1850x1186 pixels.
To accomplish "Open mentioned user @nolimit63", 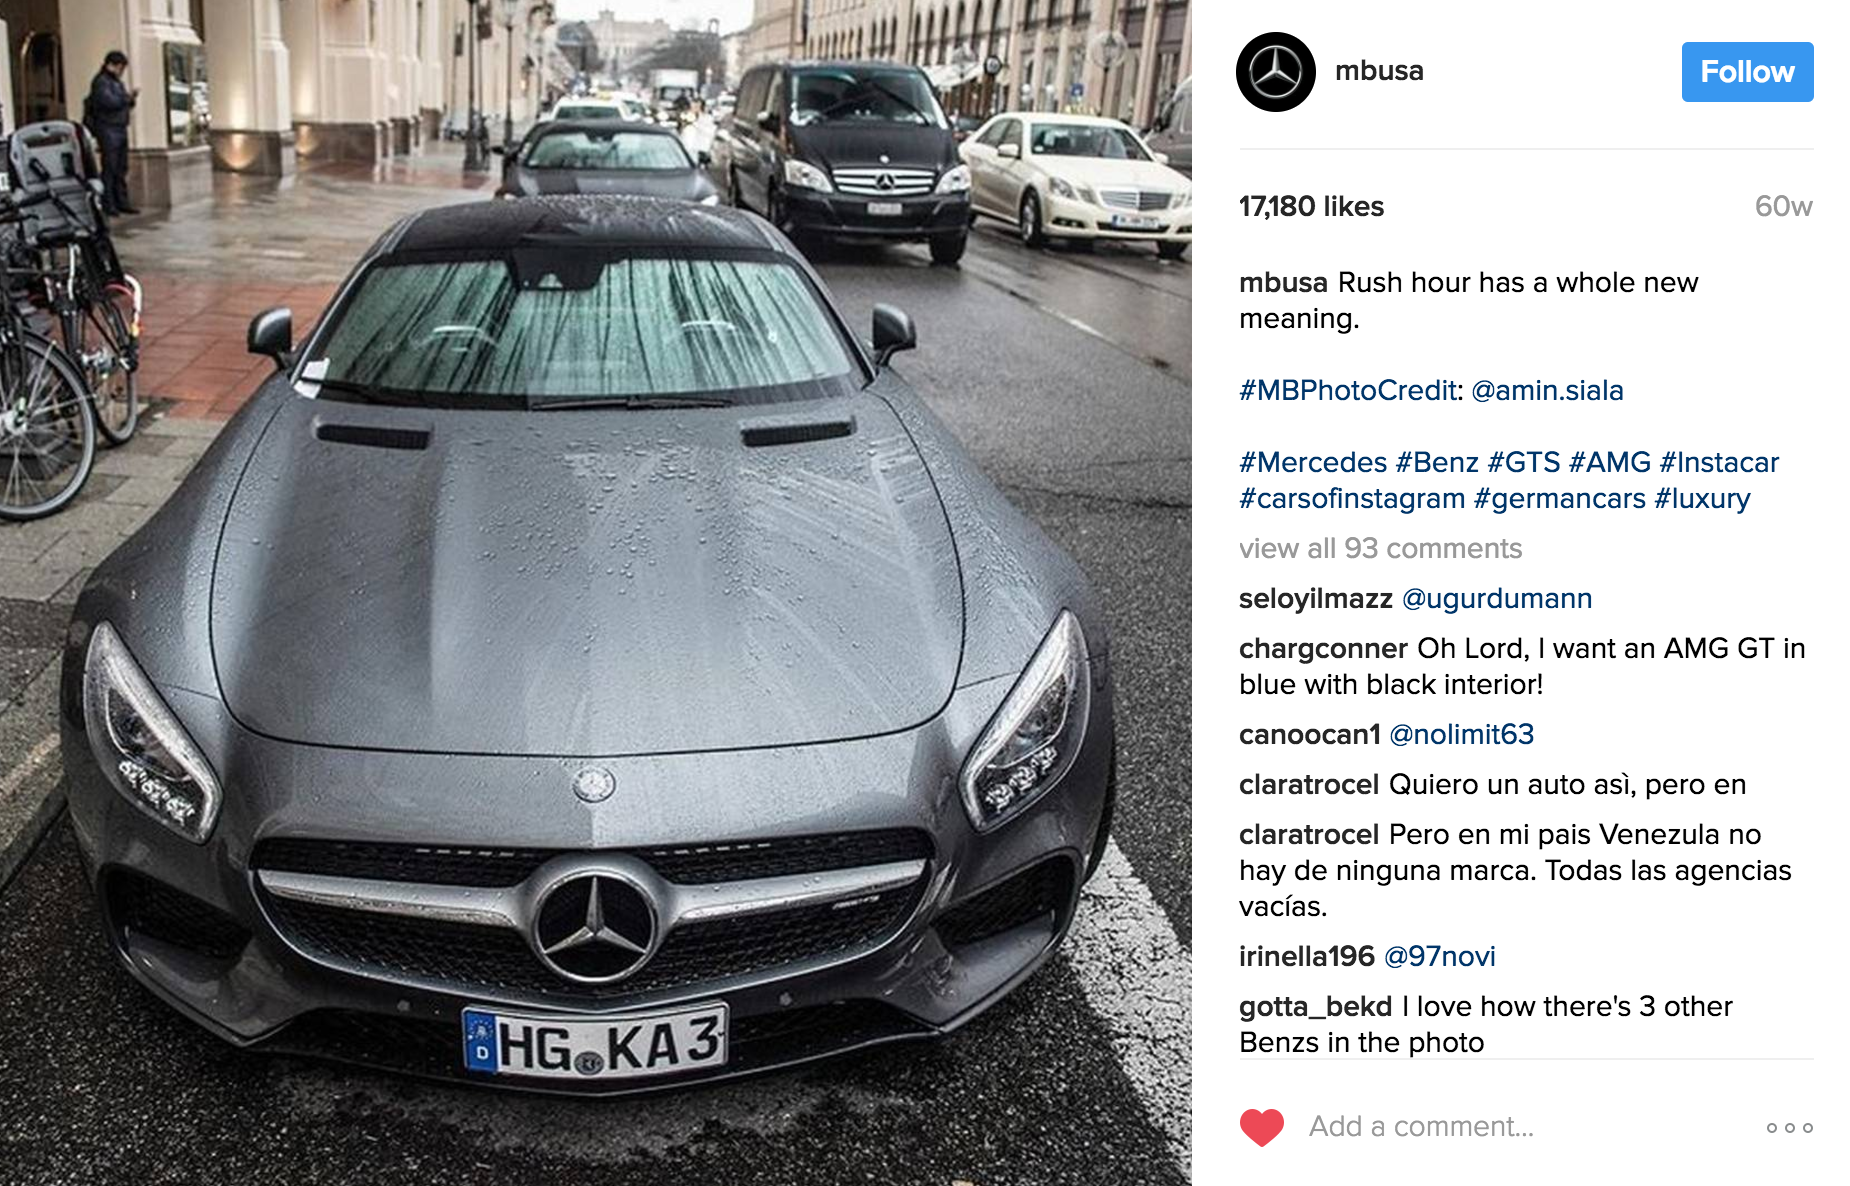I will tap(1461, 734).
